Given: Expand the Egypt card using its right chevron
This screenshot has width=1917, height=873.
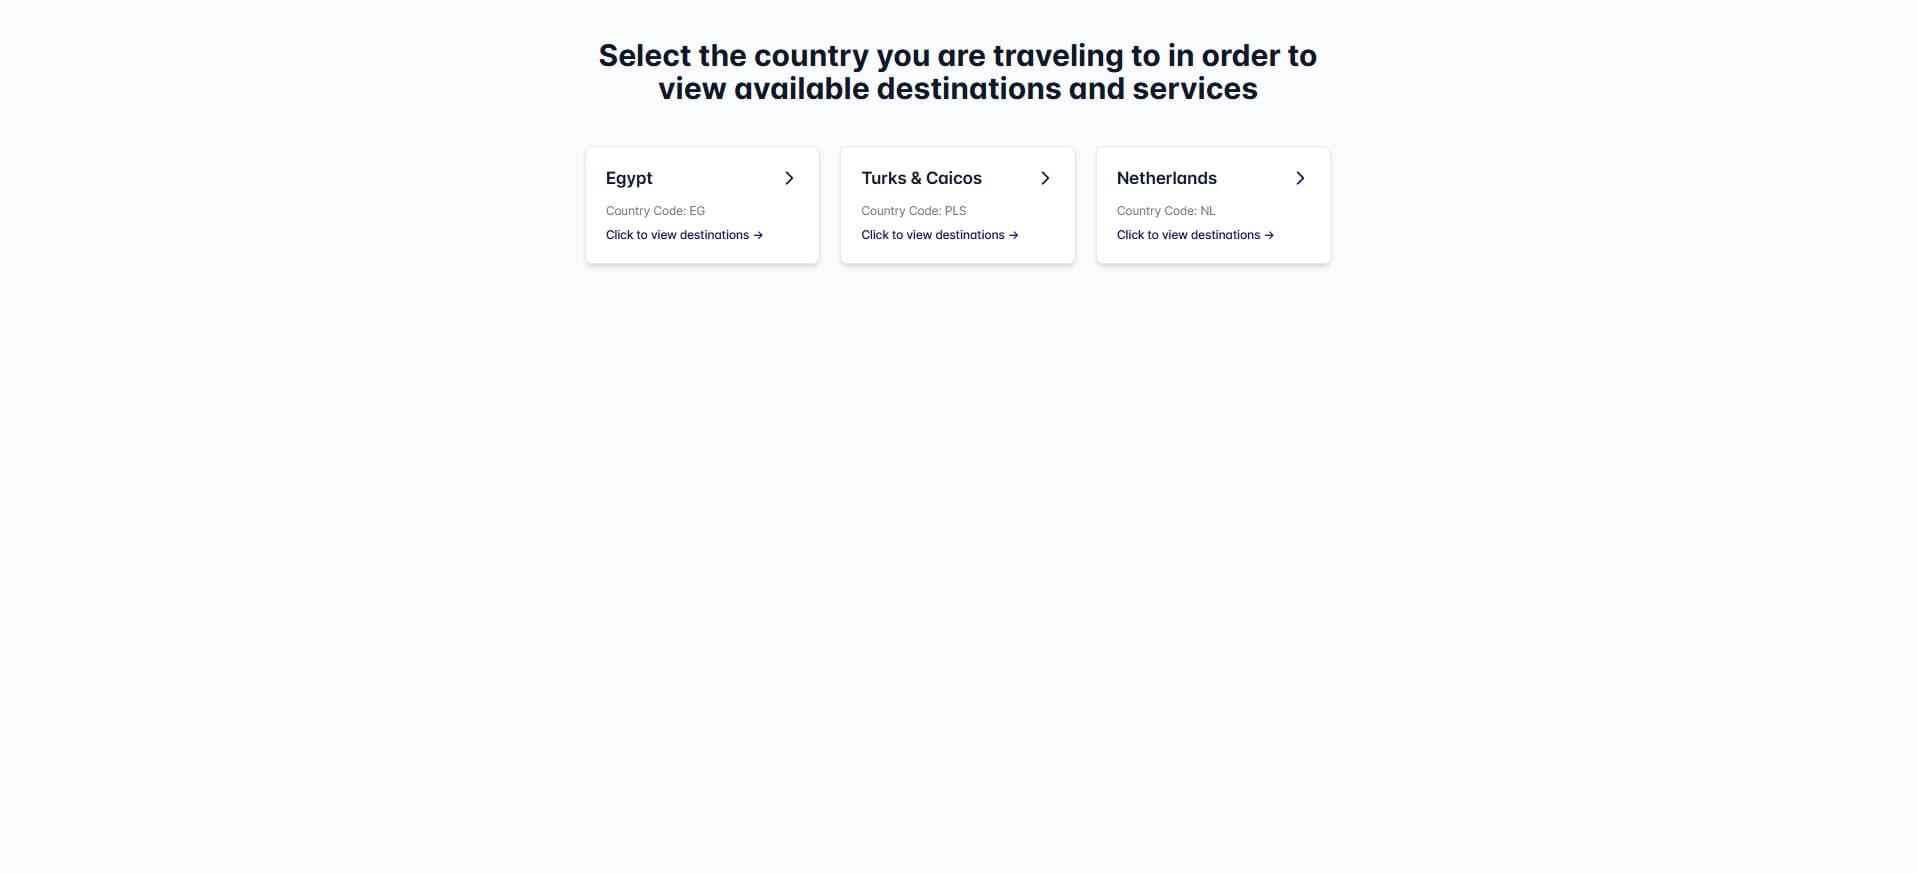Looking at the screenshot, I should [789, 178].
